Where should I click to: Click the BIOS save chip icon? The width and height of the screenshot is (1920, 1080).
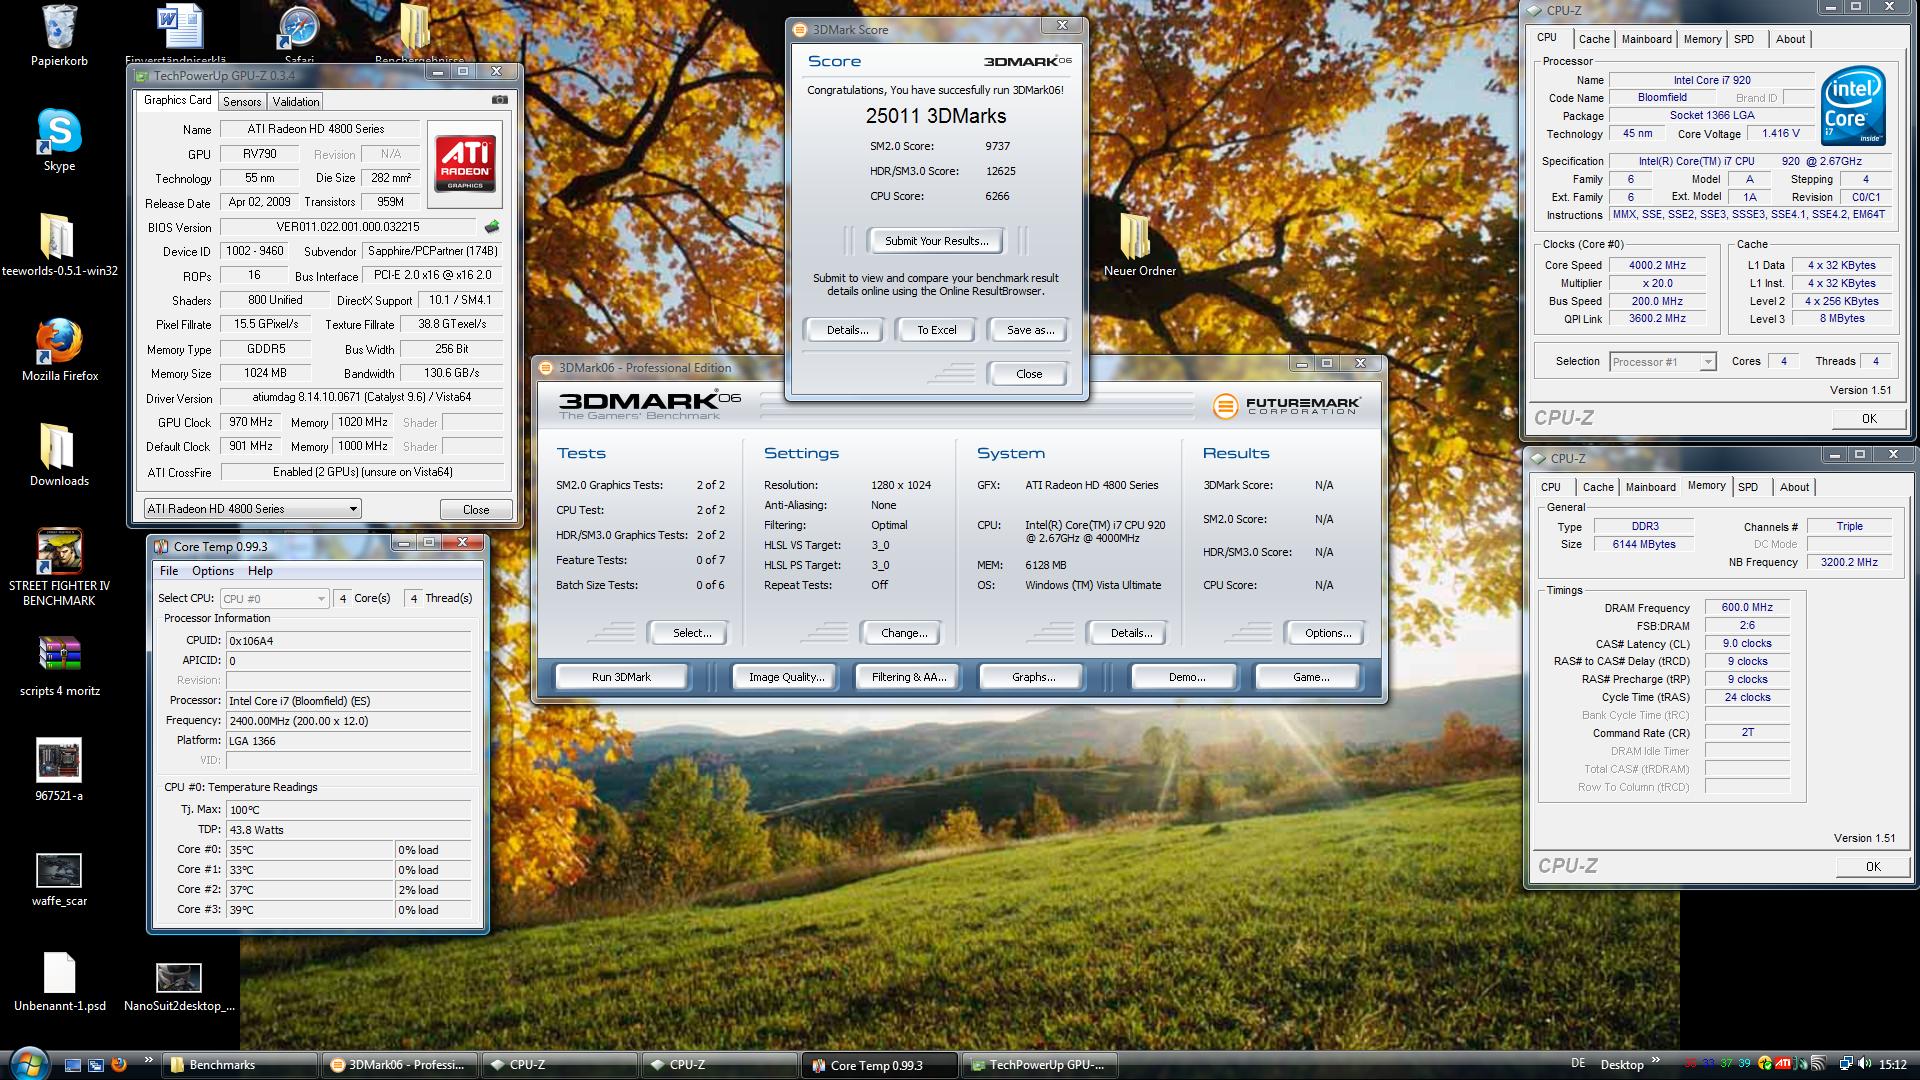pos(491,227)
